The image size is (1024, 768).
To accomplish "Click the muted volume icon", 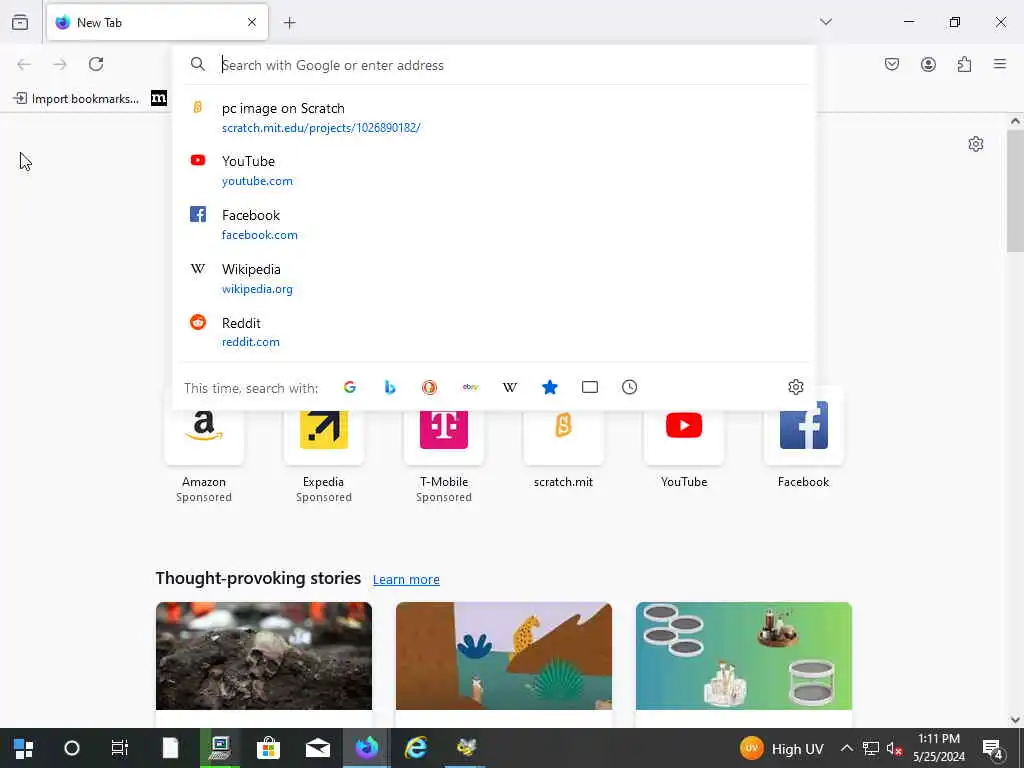I will [895, 748].
